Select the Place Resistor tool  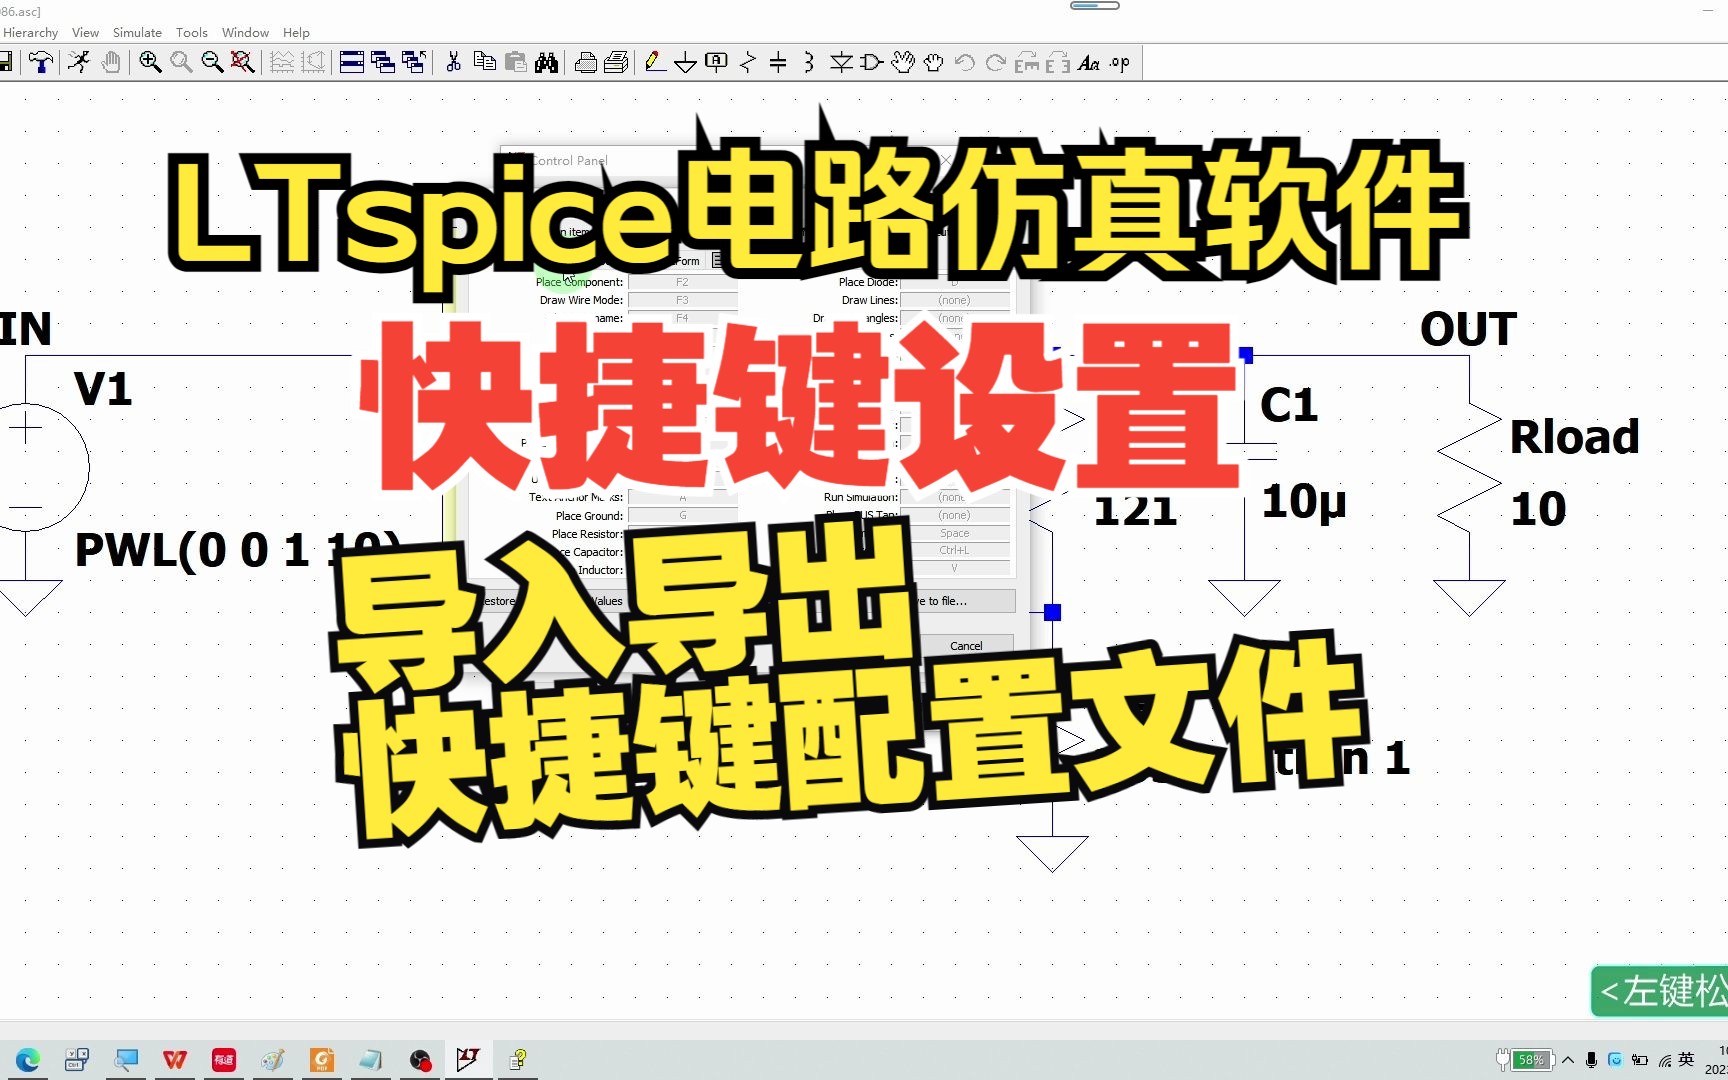pyautogui.click(x=747, y=63)
